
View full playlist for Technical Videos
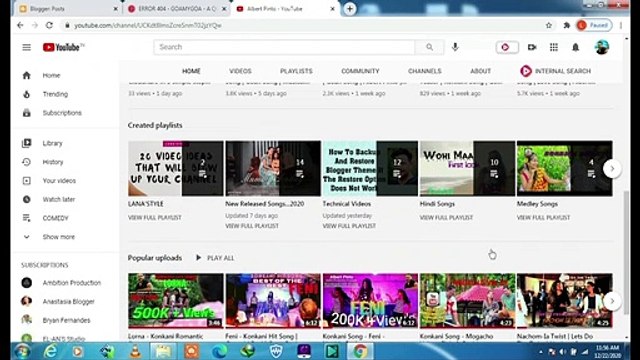(x=349, y=226)
